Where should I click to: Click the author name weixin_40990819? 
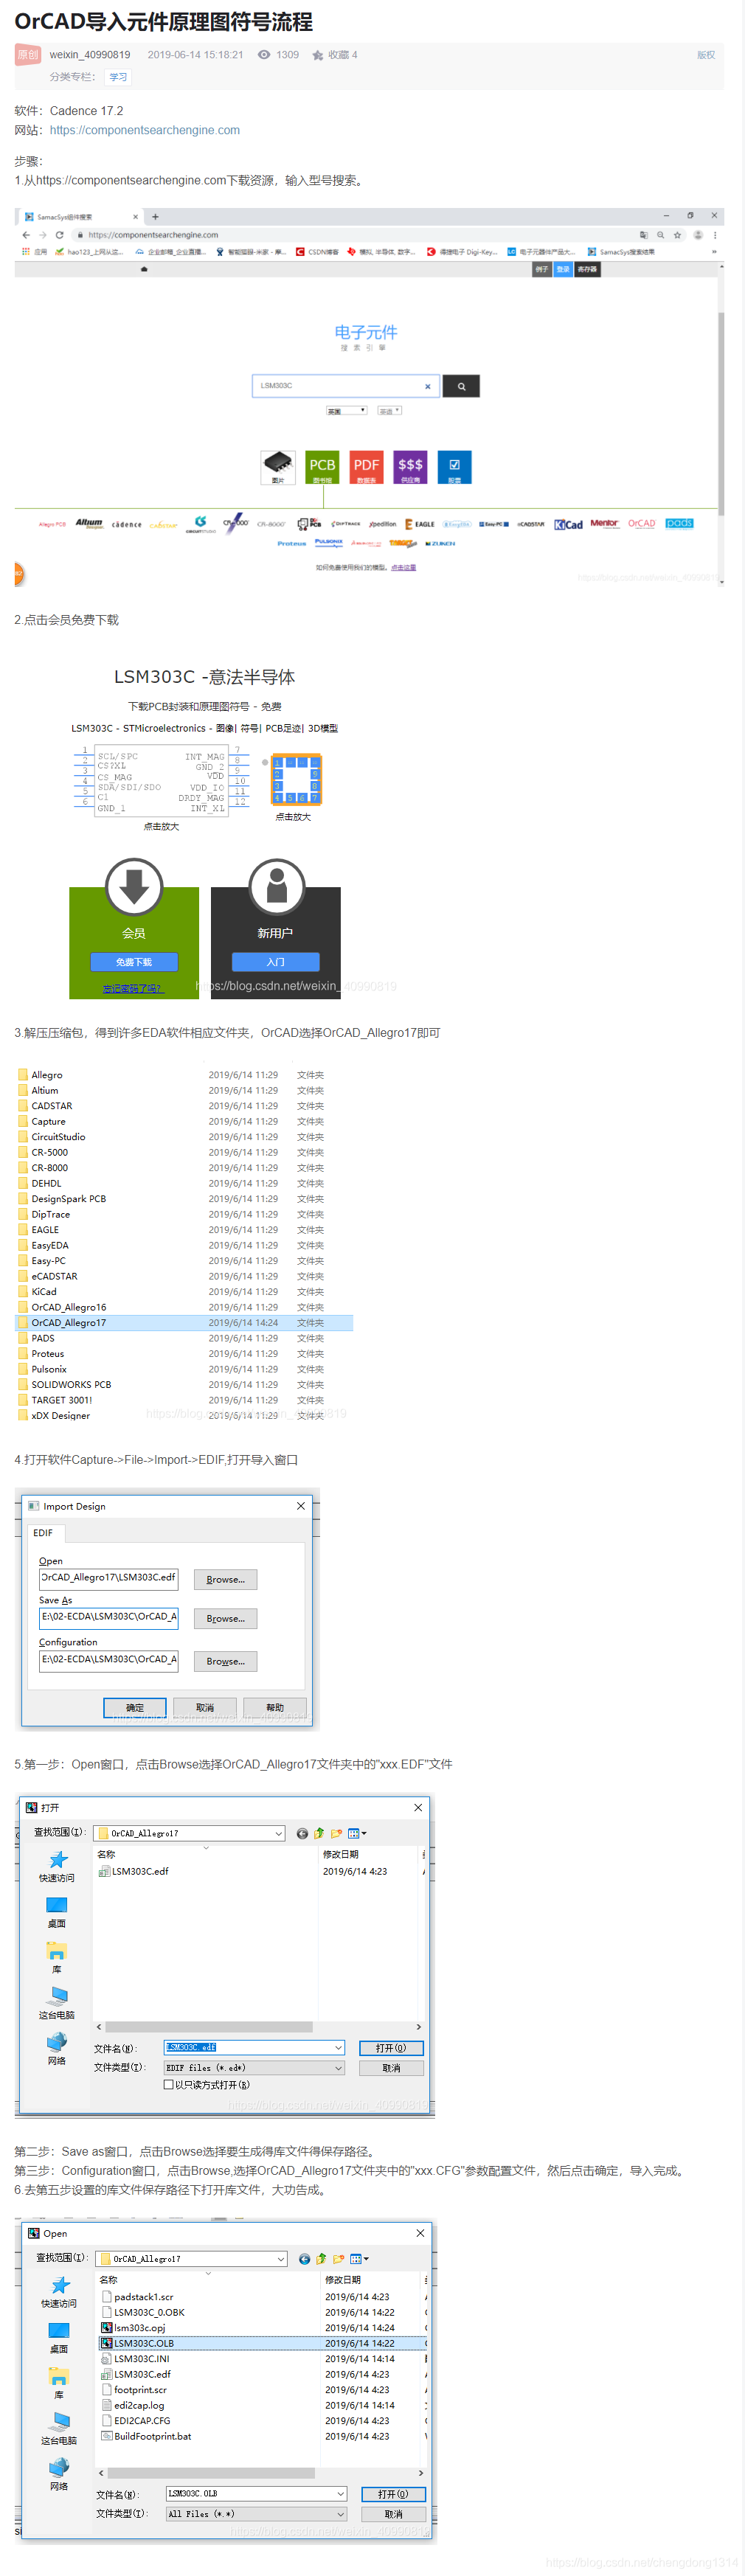[x=90, y=55]
